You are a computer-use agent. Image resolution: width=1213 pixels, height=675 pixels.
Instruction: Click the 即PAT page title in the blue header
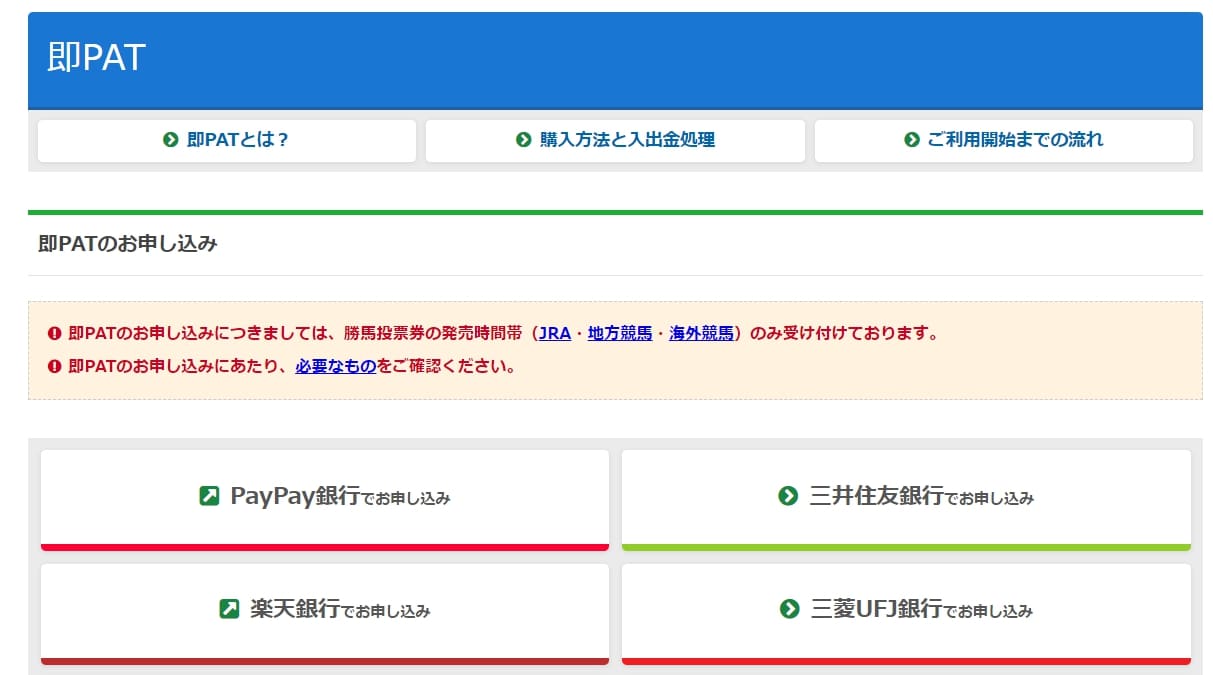97,58
